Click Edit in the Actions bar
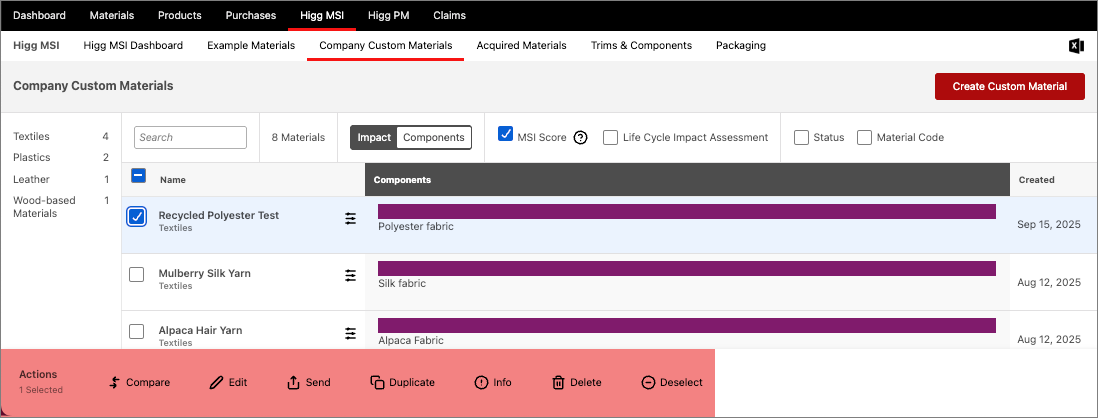The height and width of the screenshot is (418, 1098). (x=229, y=382)
